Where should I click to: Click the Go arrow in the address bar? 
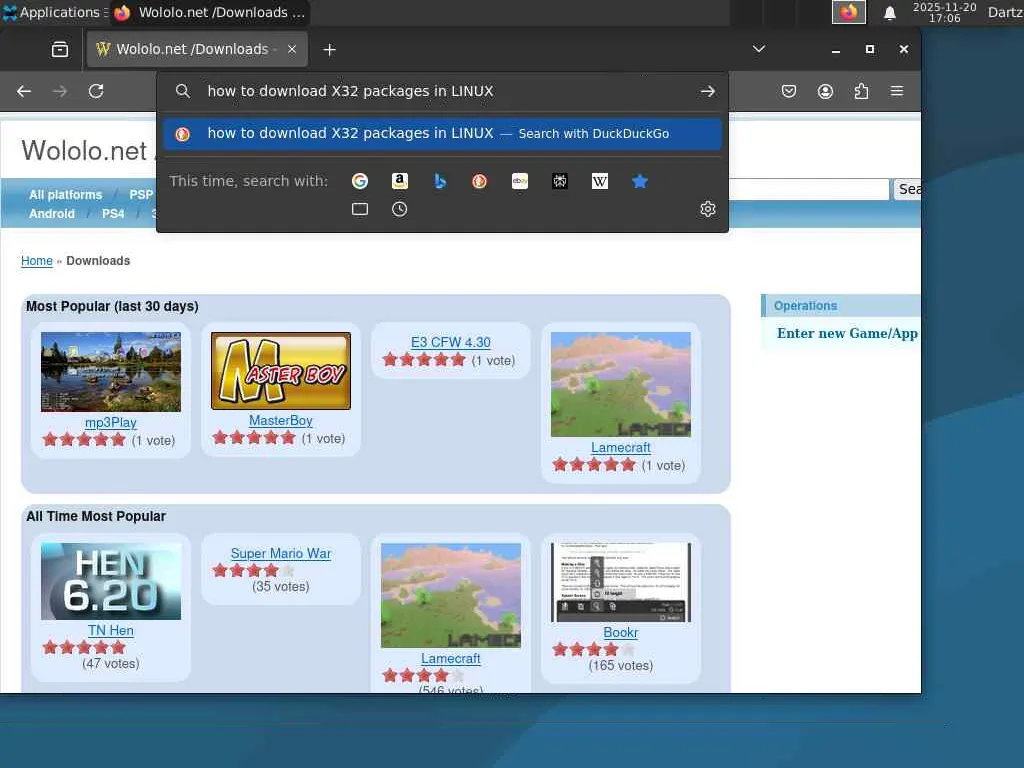click(708, 91)
